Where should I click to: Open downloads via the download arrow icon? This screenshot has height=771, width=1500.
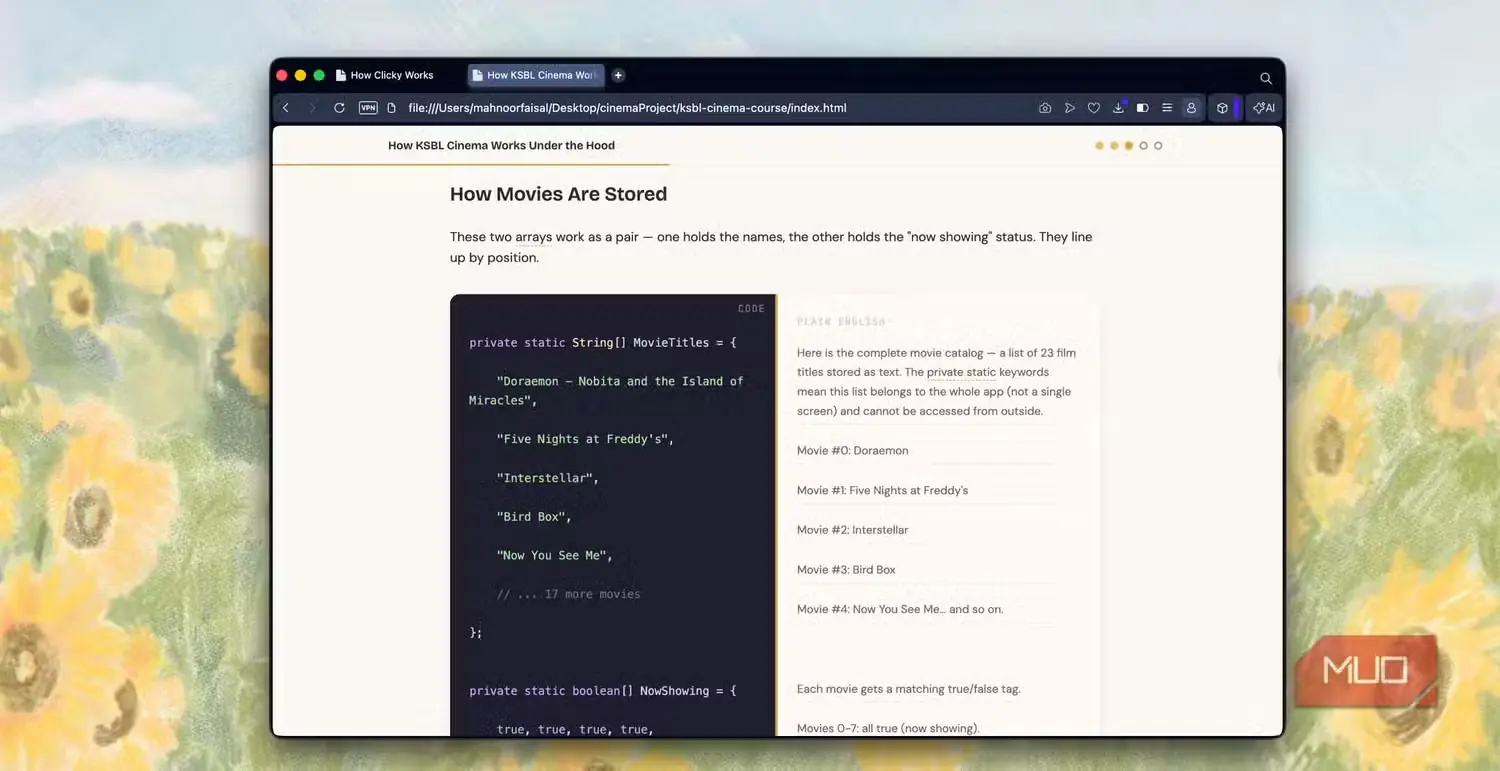tap(1119, 108)
